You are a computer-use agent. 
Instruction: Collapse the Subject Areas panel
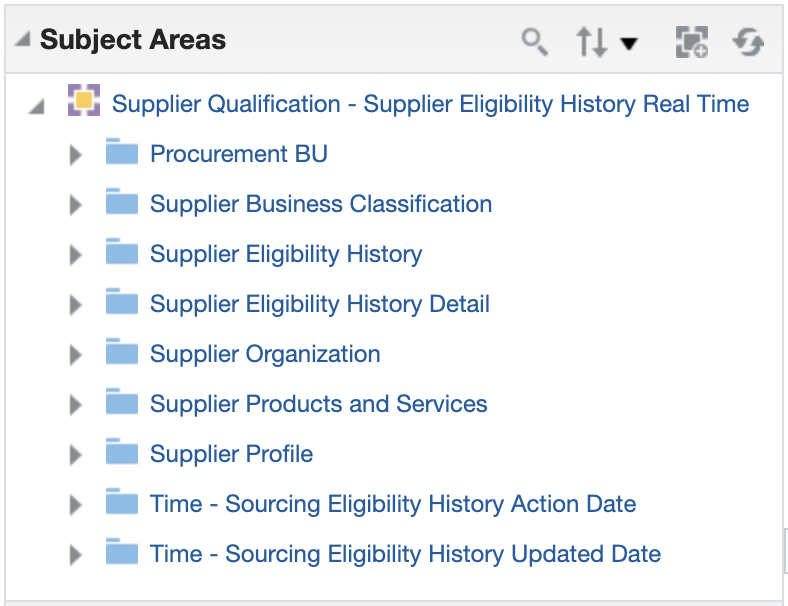(22, 41)
